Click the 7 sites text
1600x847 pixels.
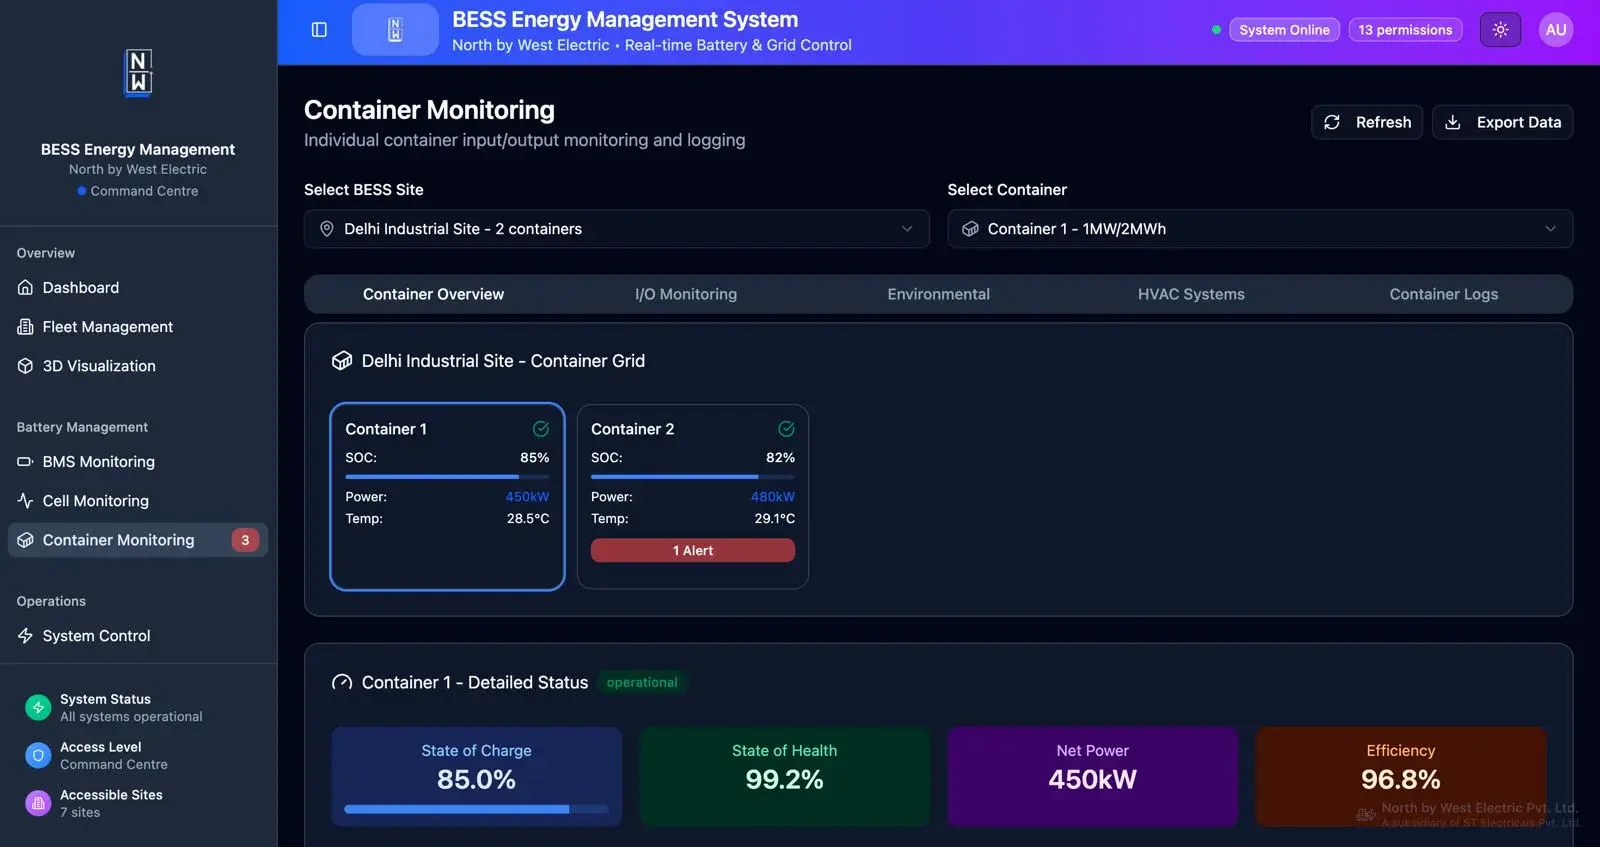coord(80,813)
